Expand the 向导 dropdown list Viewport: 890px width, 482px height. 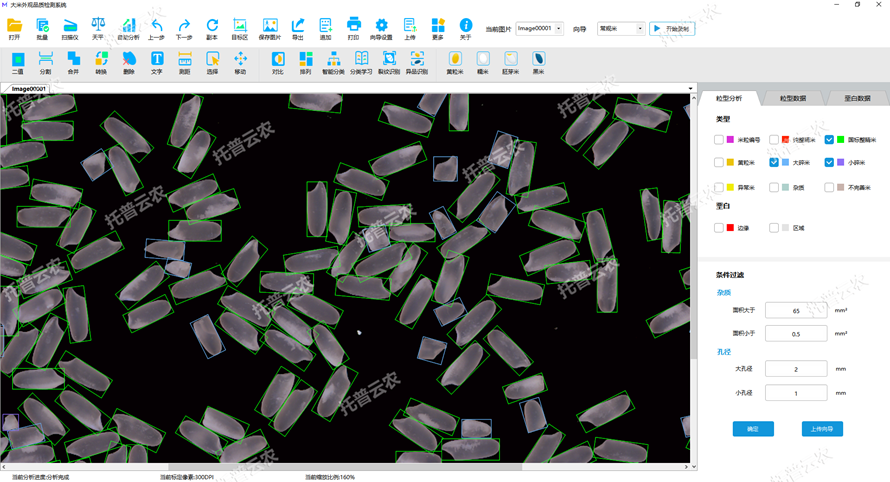tap(640, 29)
